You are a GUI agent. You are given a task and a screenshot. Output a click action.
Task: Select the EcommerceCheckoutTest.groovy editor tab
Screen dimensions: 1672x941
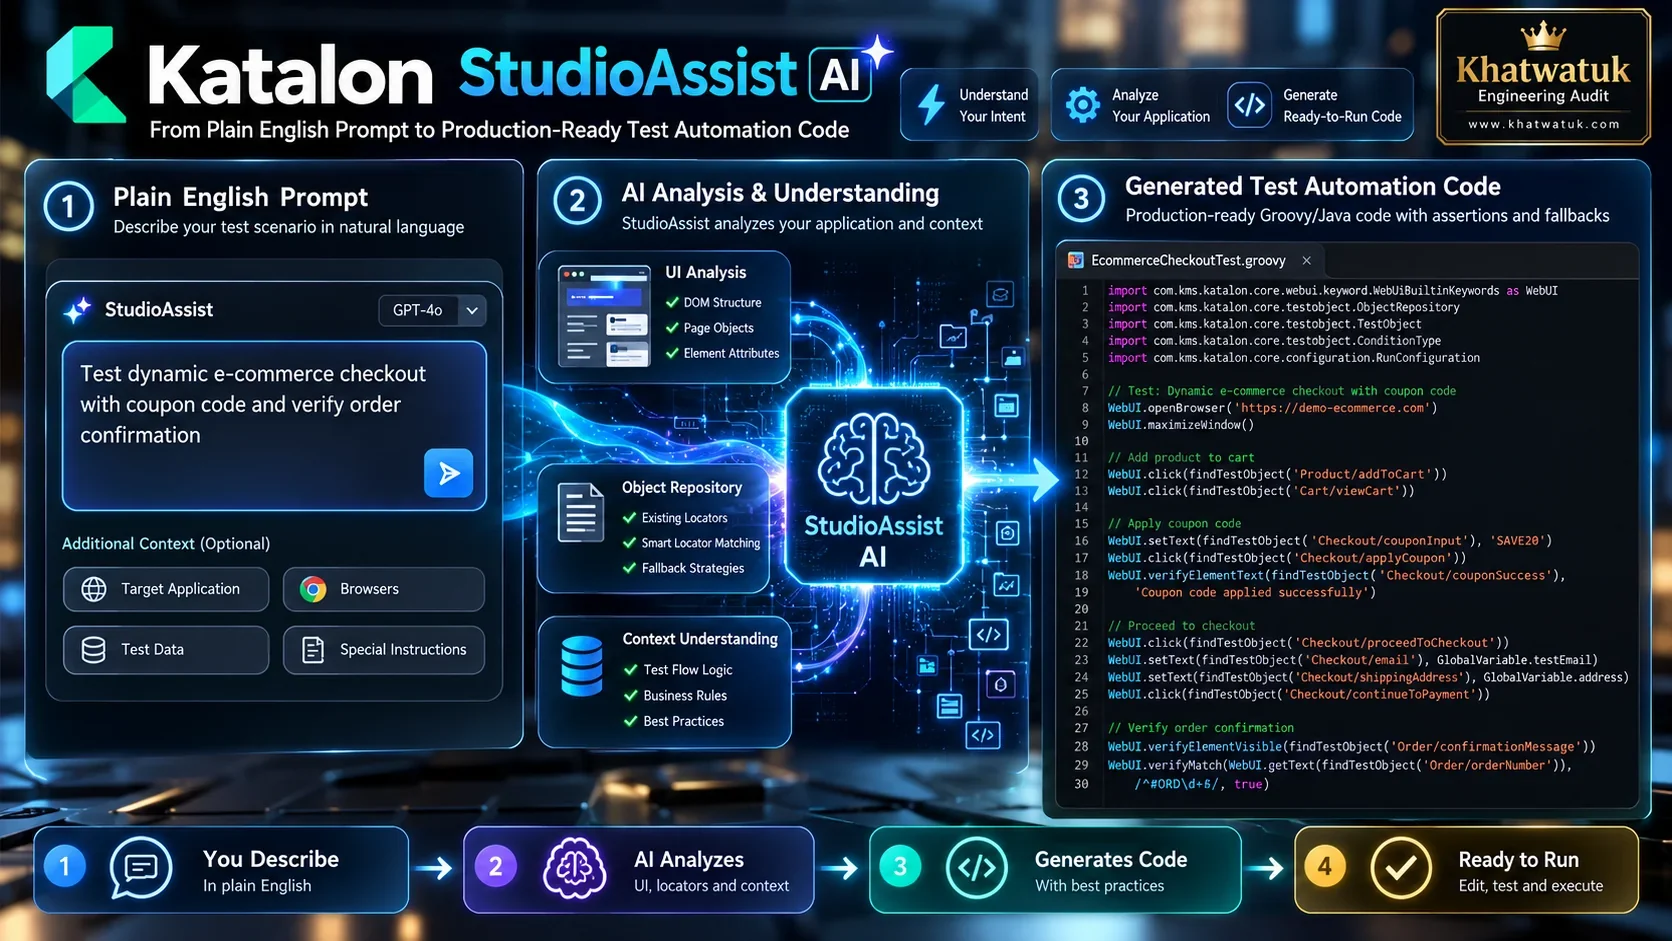click(1189, 260)
